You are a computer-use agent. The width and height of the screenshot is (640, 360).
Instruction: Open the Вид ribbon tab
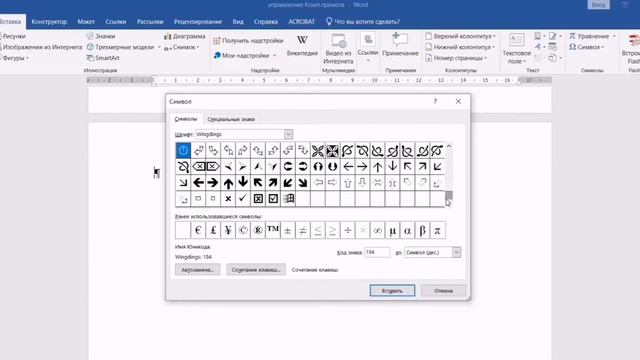(x=238, y=22)
